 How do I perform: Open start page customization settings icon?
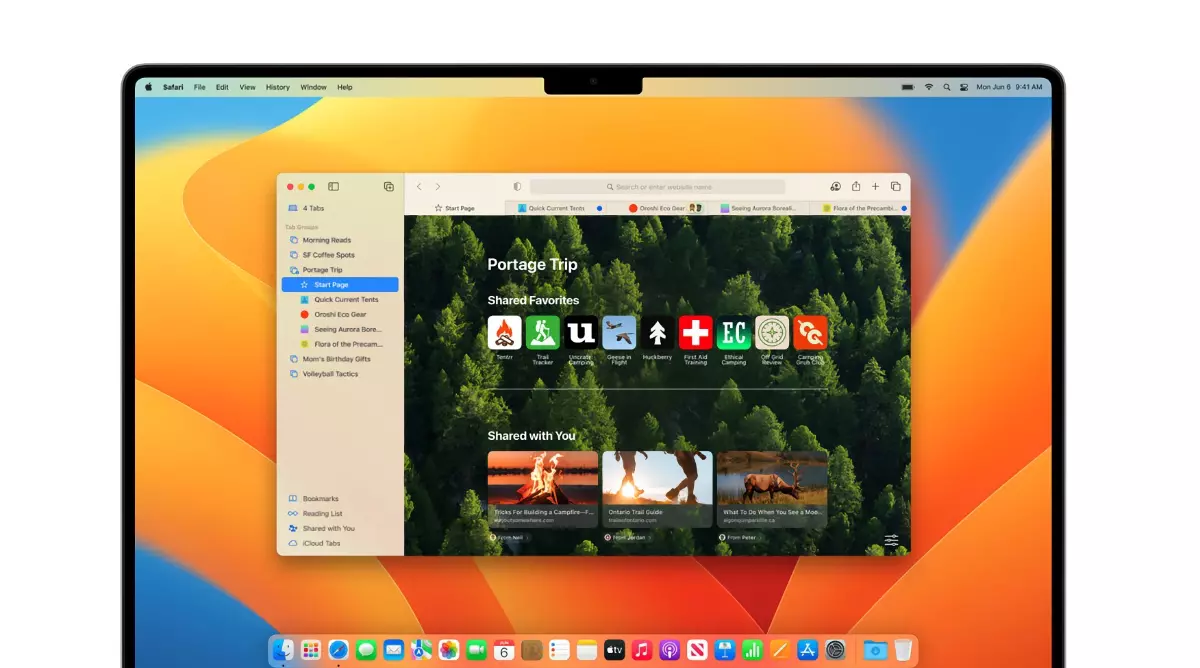(x=891, y=541)
